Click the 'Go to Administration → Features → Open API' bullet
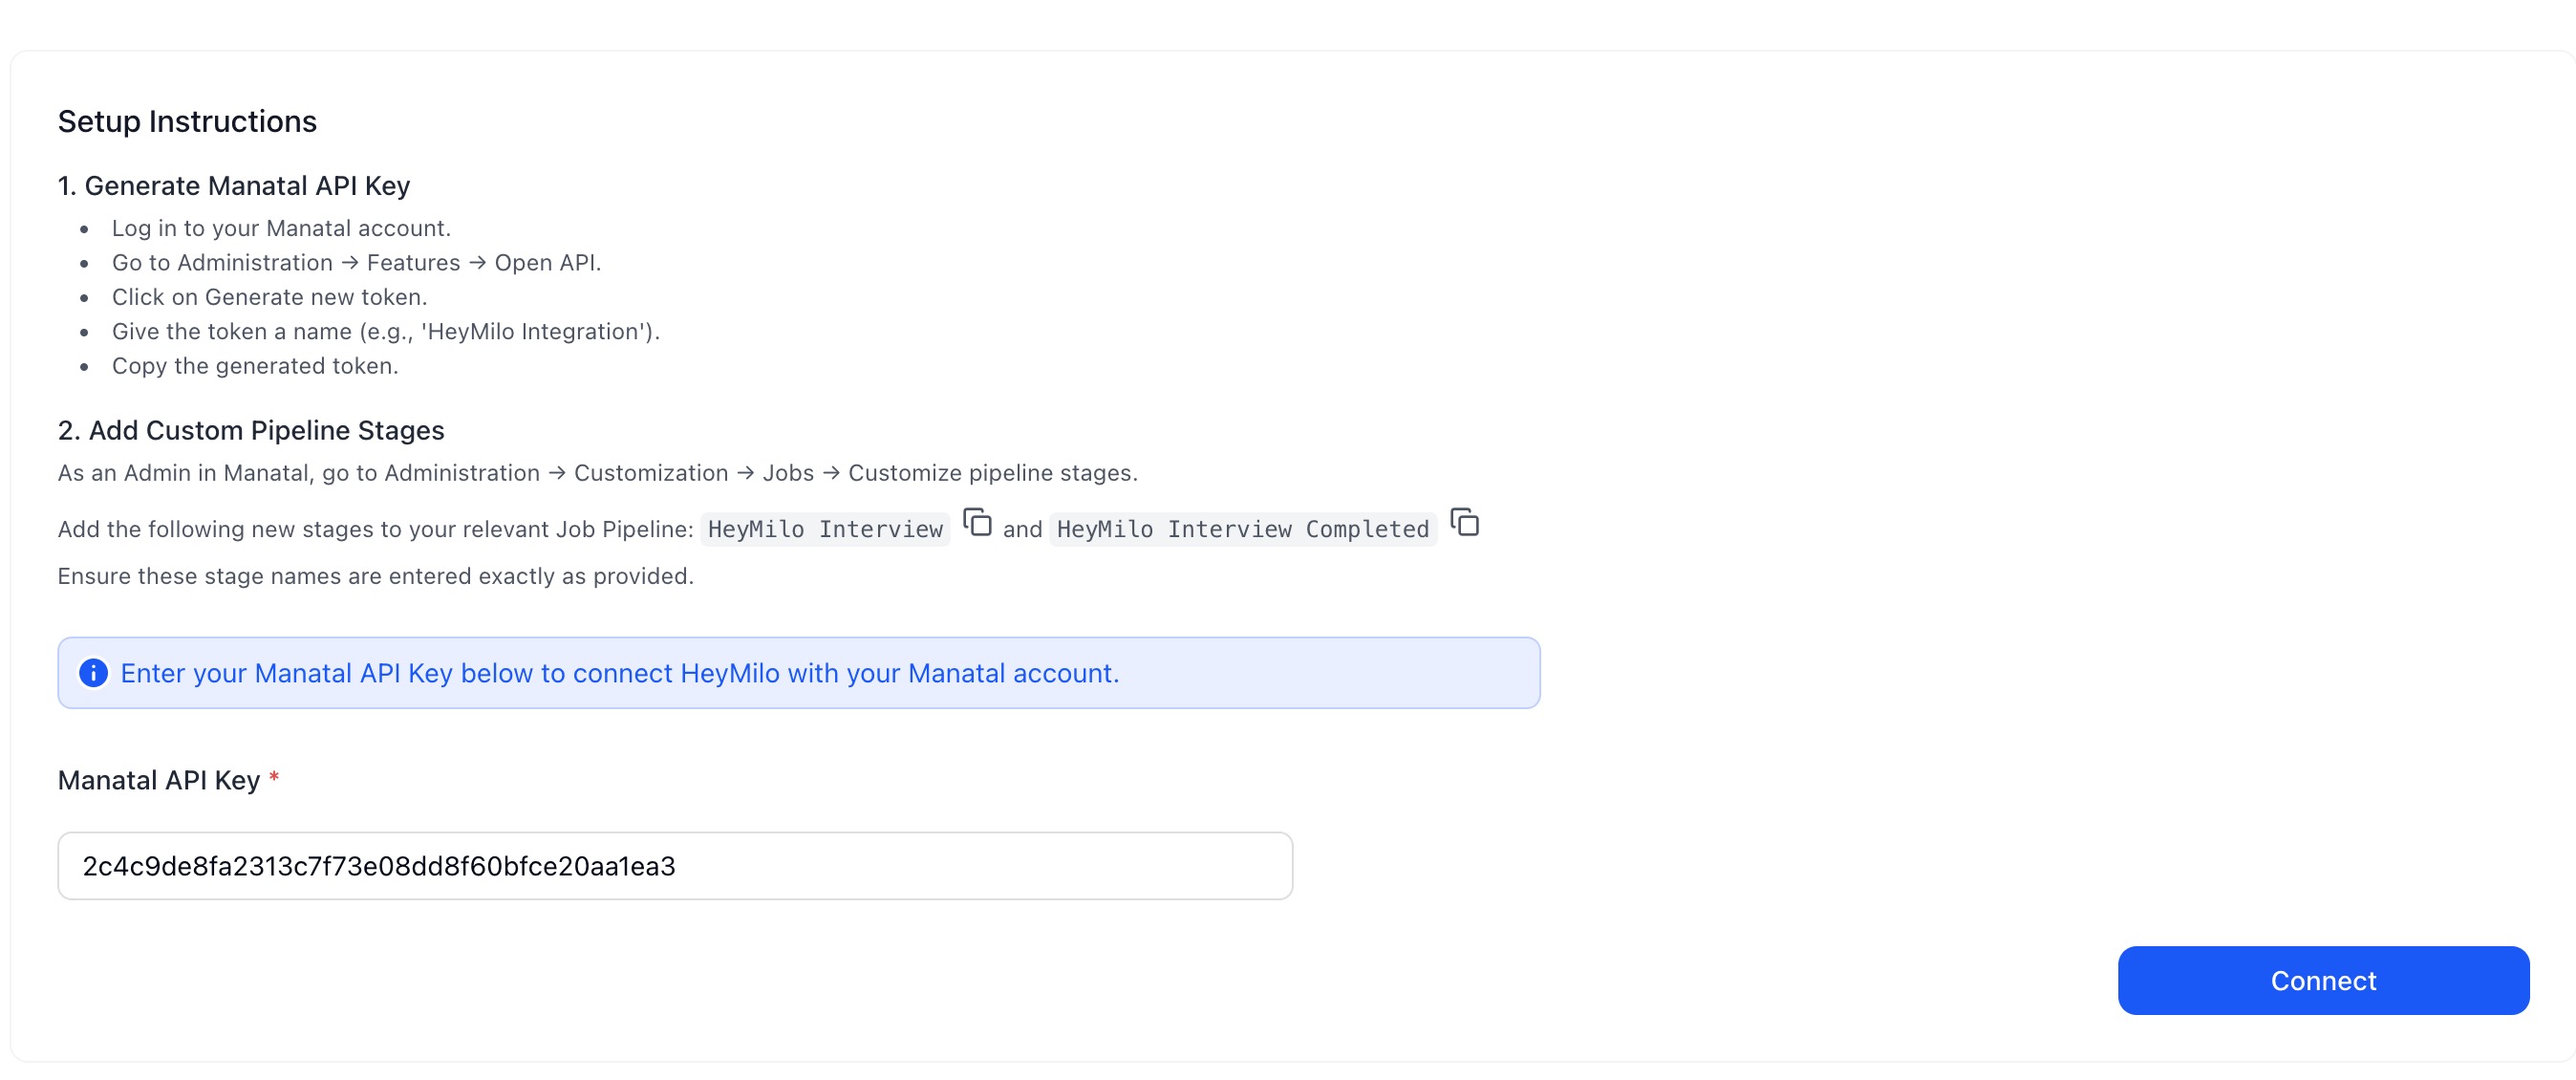The image size is (2576, 1080). (x=356, y=263)
